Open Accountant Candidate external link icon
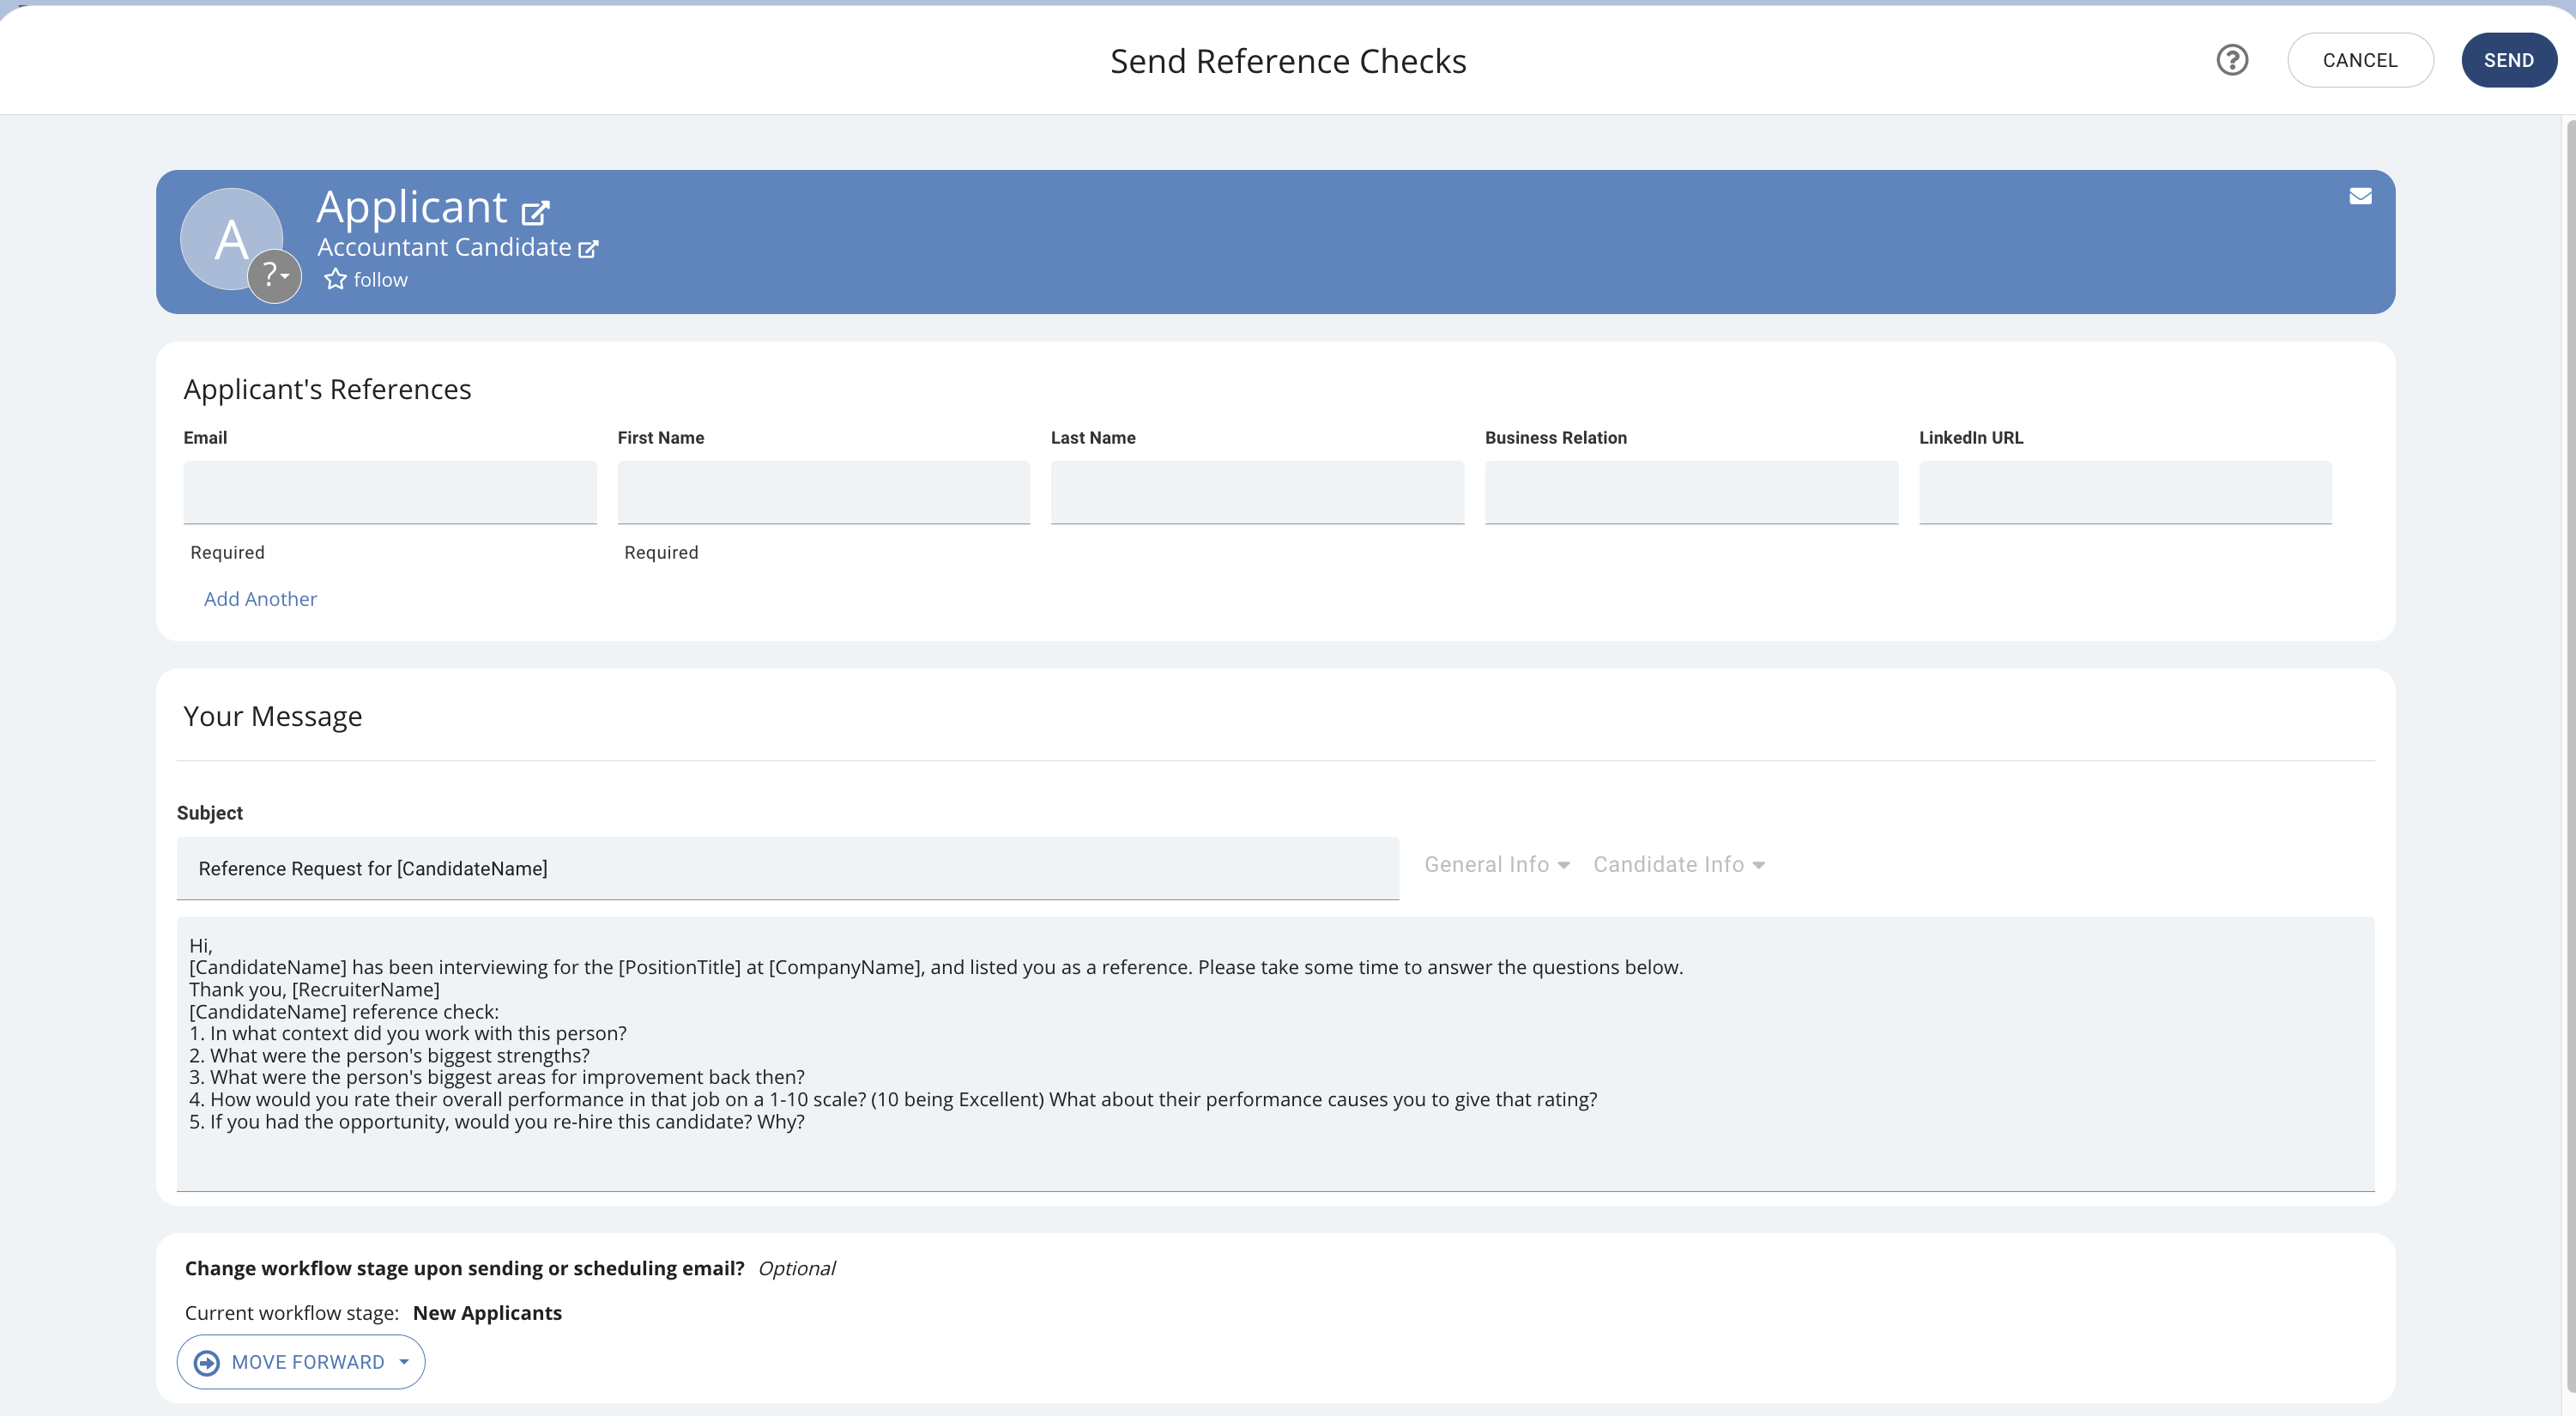The image size is (2576, 1416). click(589, 249)
